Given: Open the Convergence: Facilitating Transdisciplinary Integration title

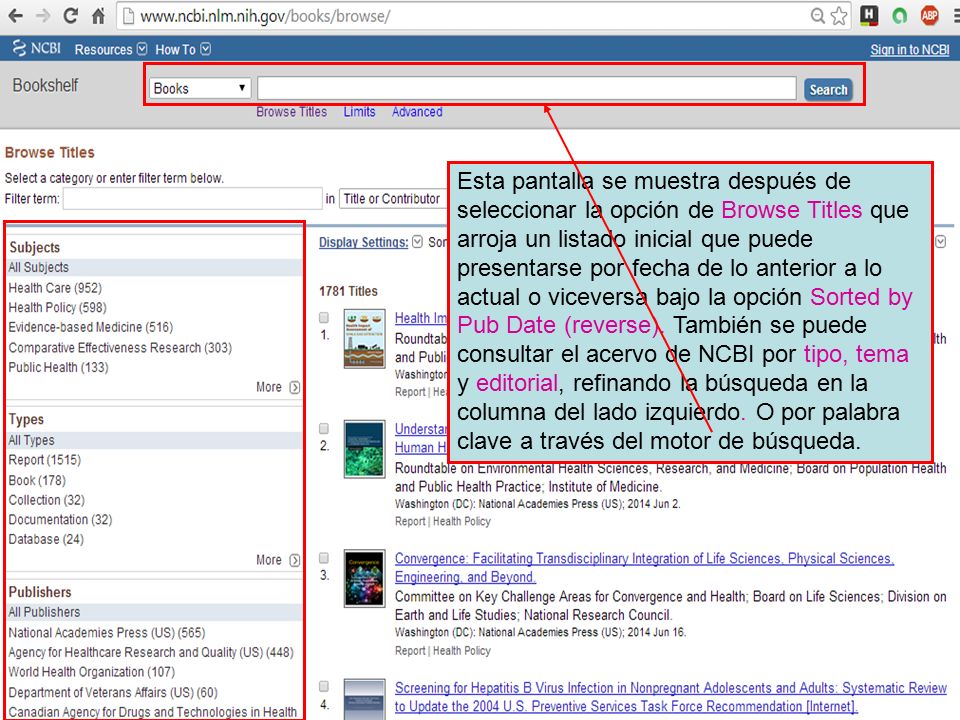Looking at the screenshot, I should coord(644,568).
